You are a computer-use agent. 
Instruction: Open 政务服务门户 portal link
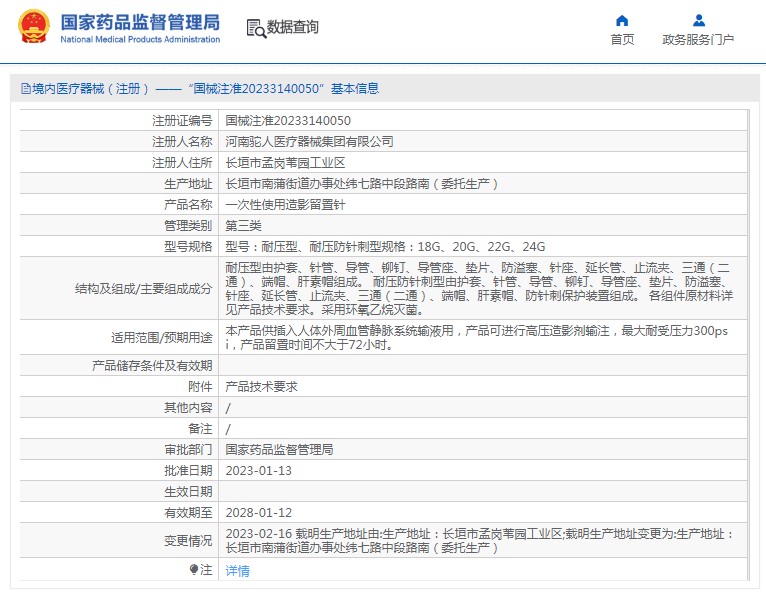tap(699, 40)
